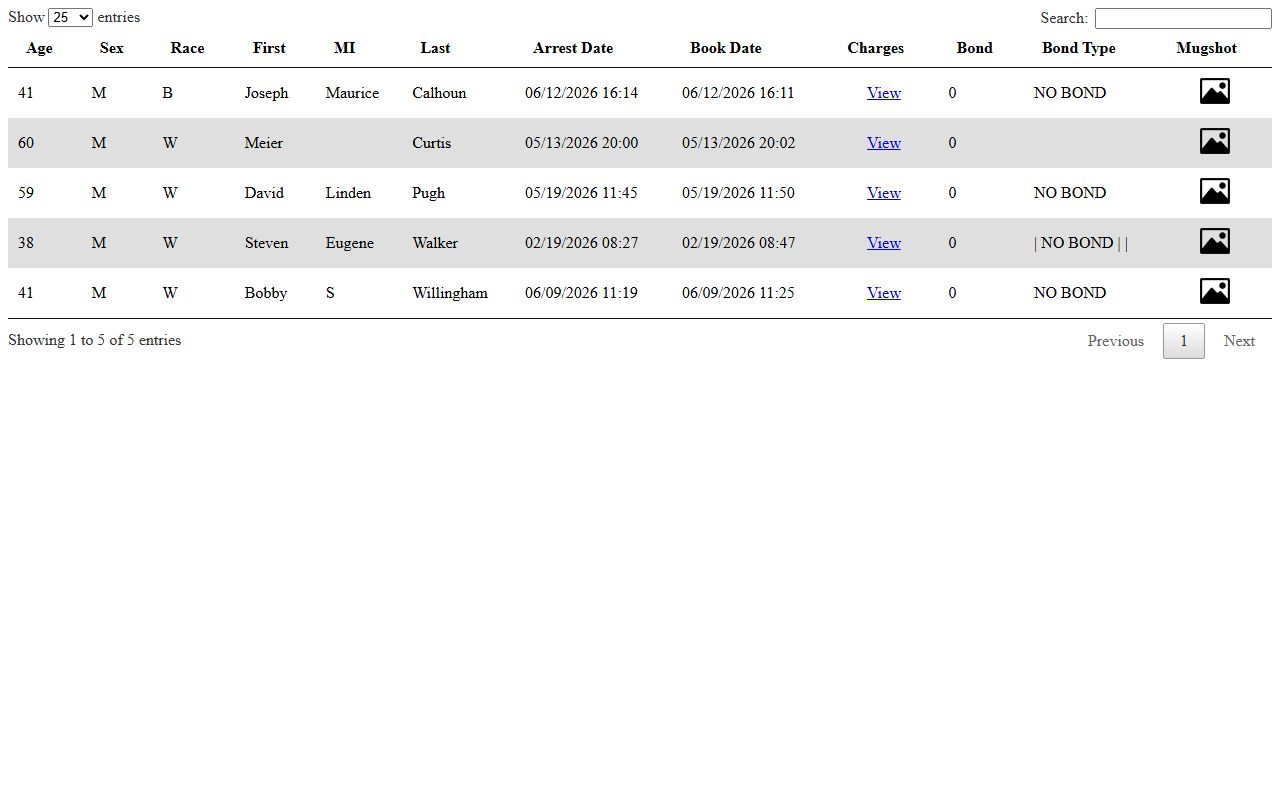The image size is (1280, 800).
Task: Go to the Next page
Action: coord(1239,341)
